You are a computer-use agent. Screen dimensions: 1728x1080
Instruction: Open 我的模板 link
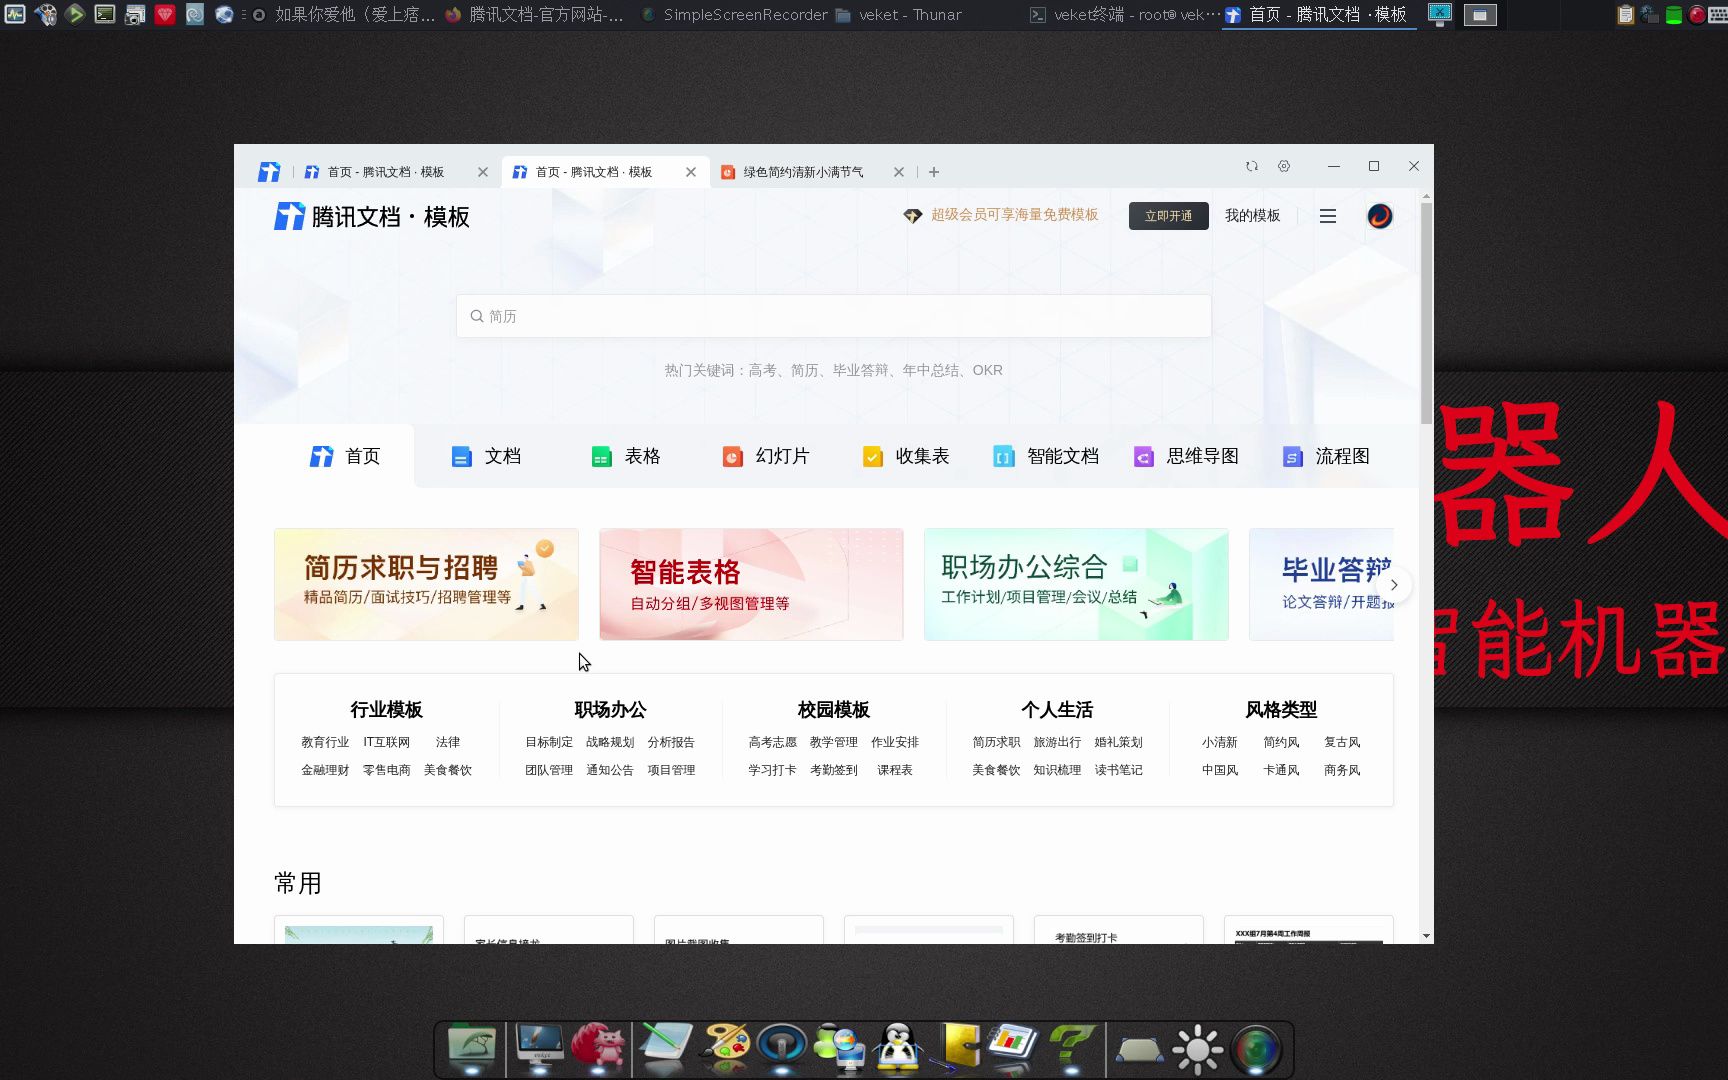tap(1253, 216)
